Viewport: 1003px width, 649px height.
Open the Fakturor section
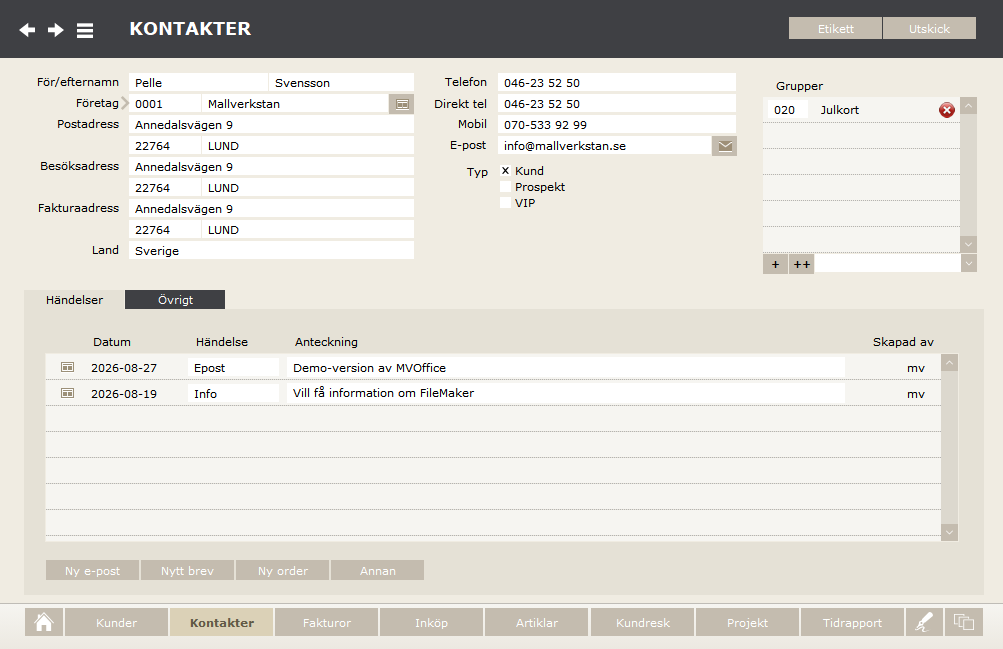click(x=327, y=622)
